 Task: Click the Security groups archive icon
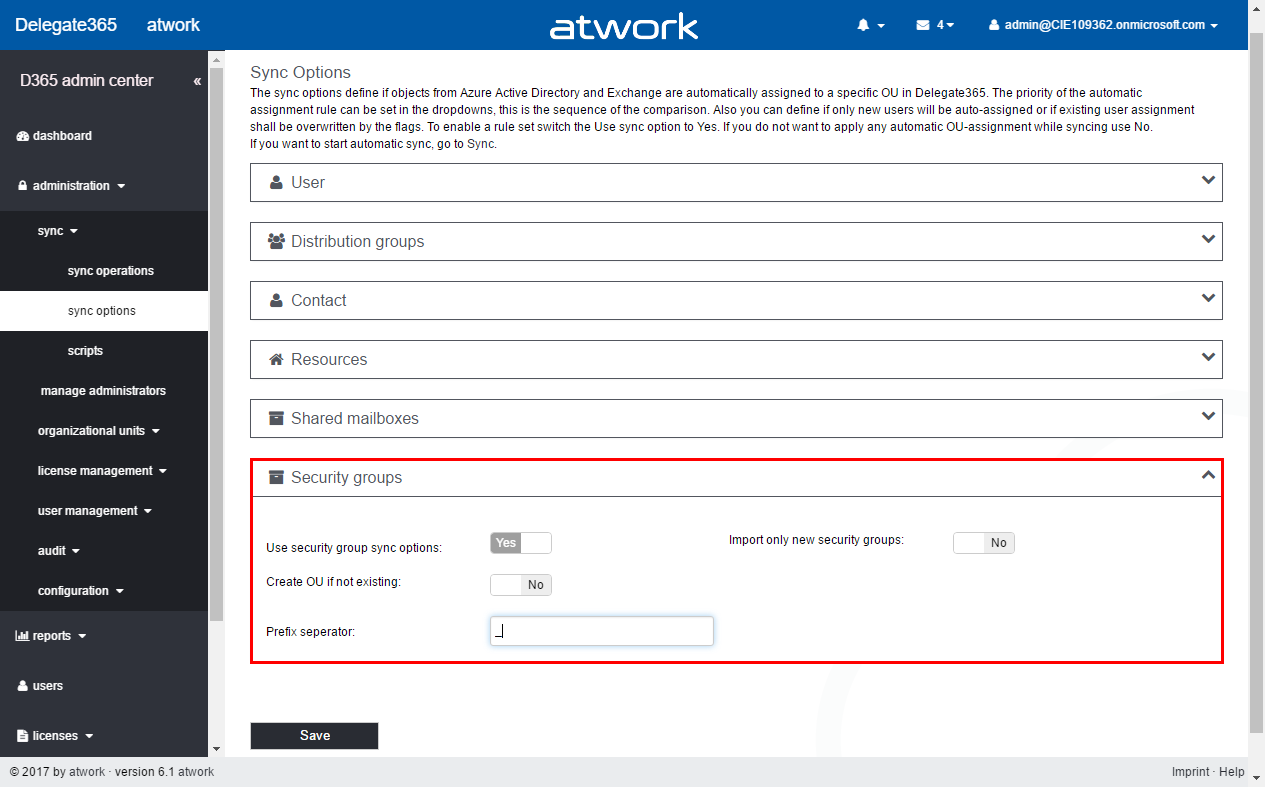pos(277,477)
